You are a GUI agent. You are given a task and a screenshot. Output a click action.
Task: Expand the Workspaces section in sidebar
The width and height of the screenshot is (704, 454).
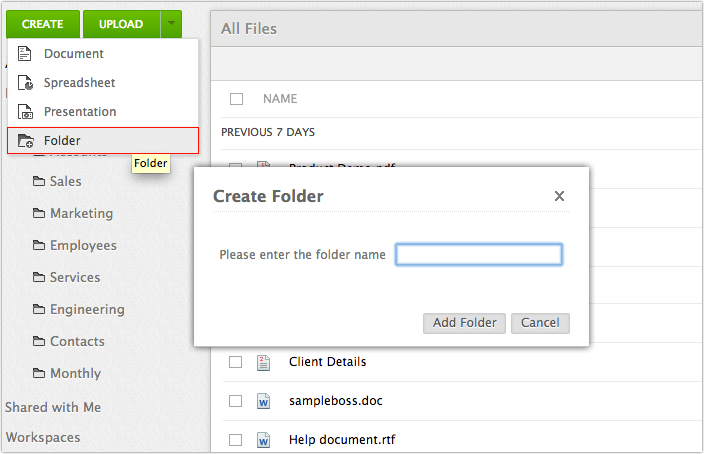(43, 437)
